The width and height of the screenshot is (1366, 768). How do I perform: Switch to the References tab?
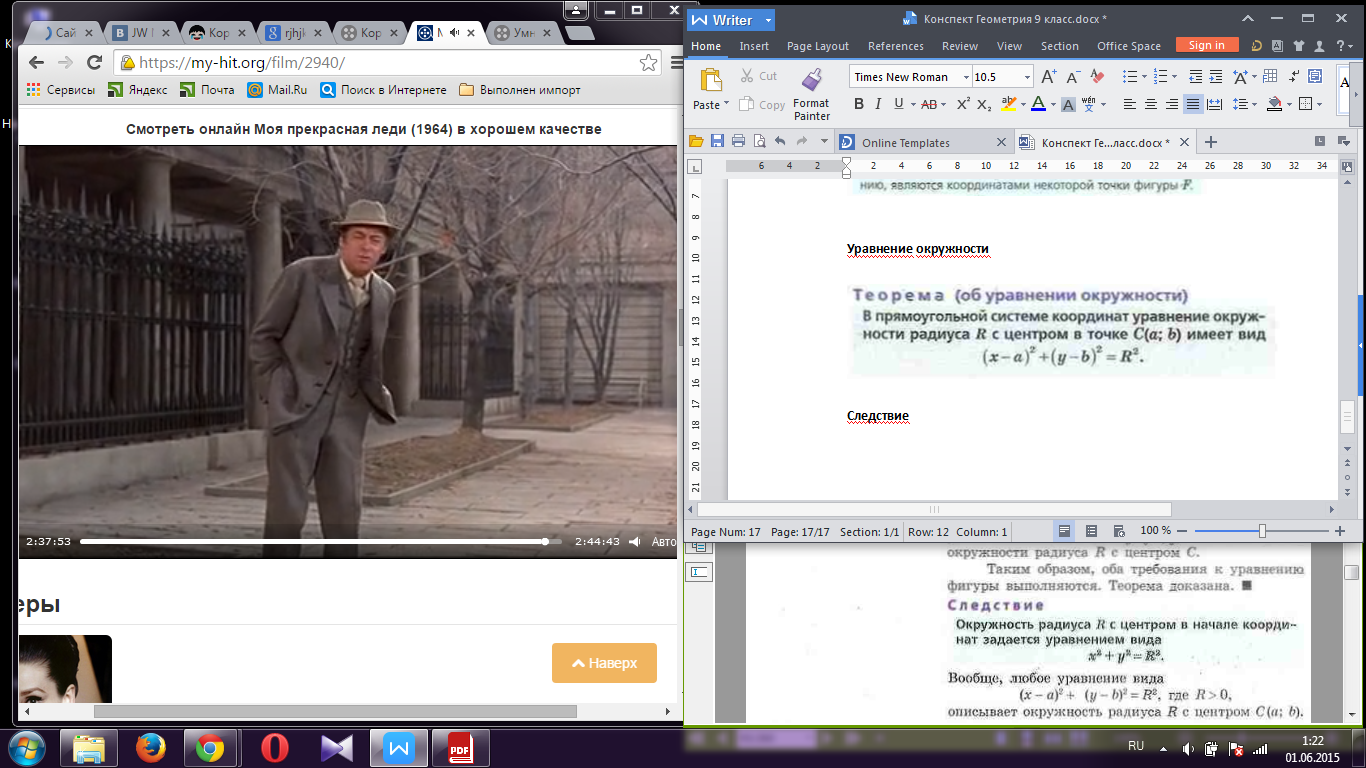tap(896, 46)
